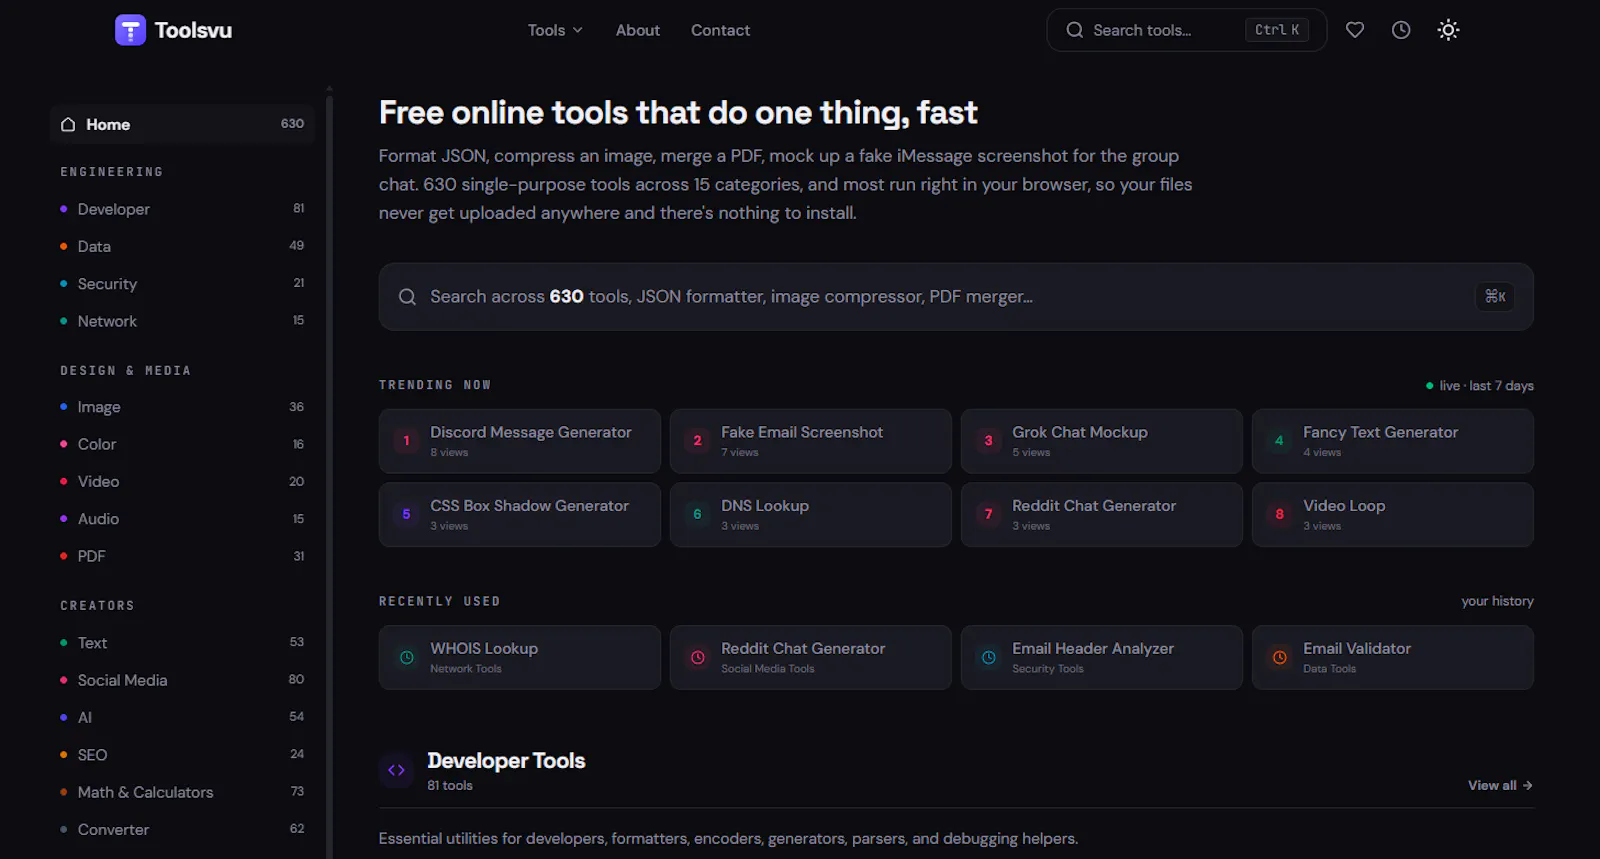Click the 'your history' label

coord(1497,601)
